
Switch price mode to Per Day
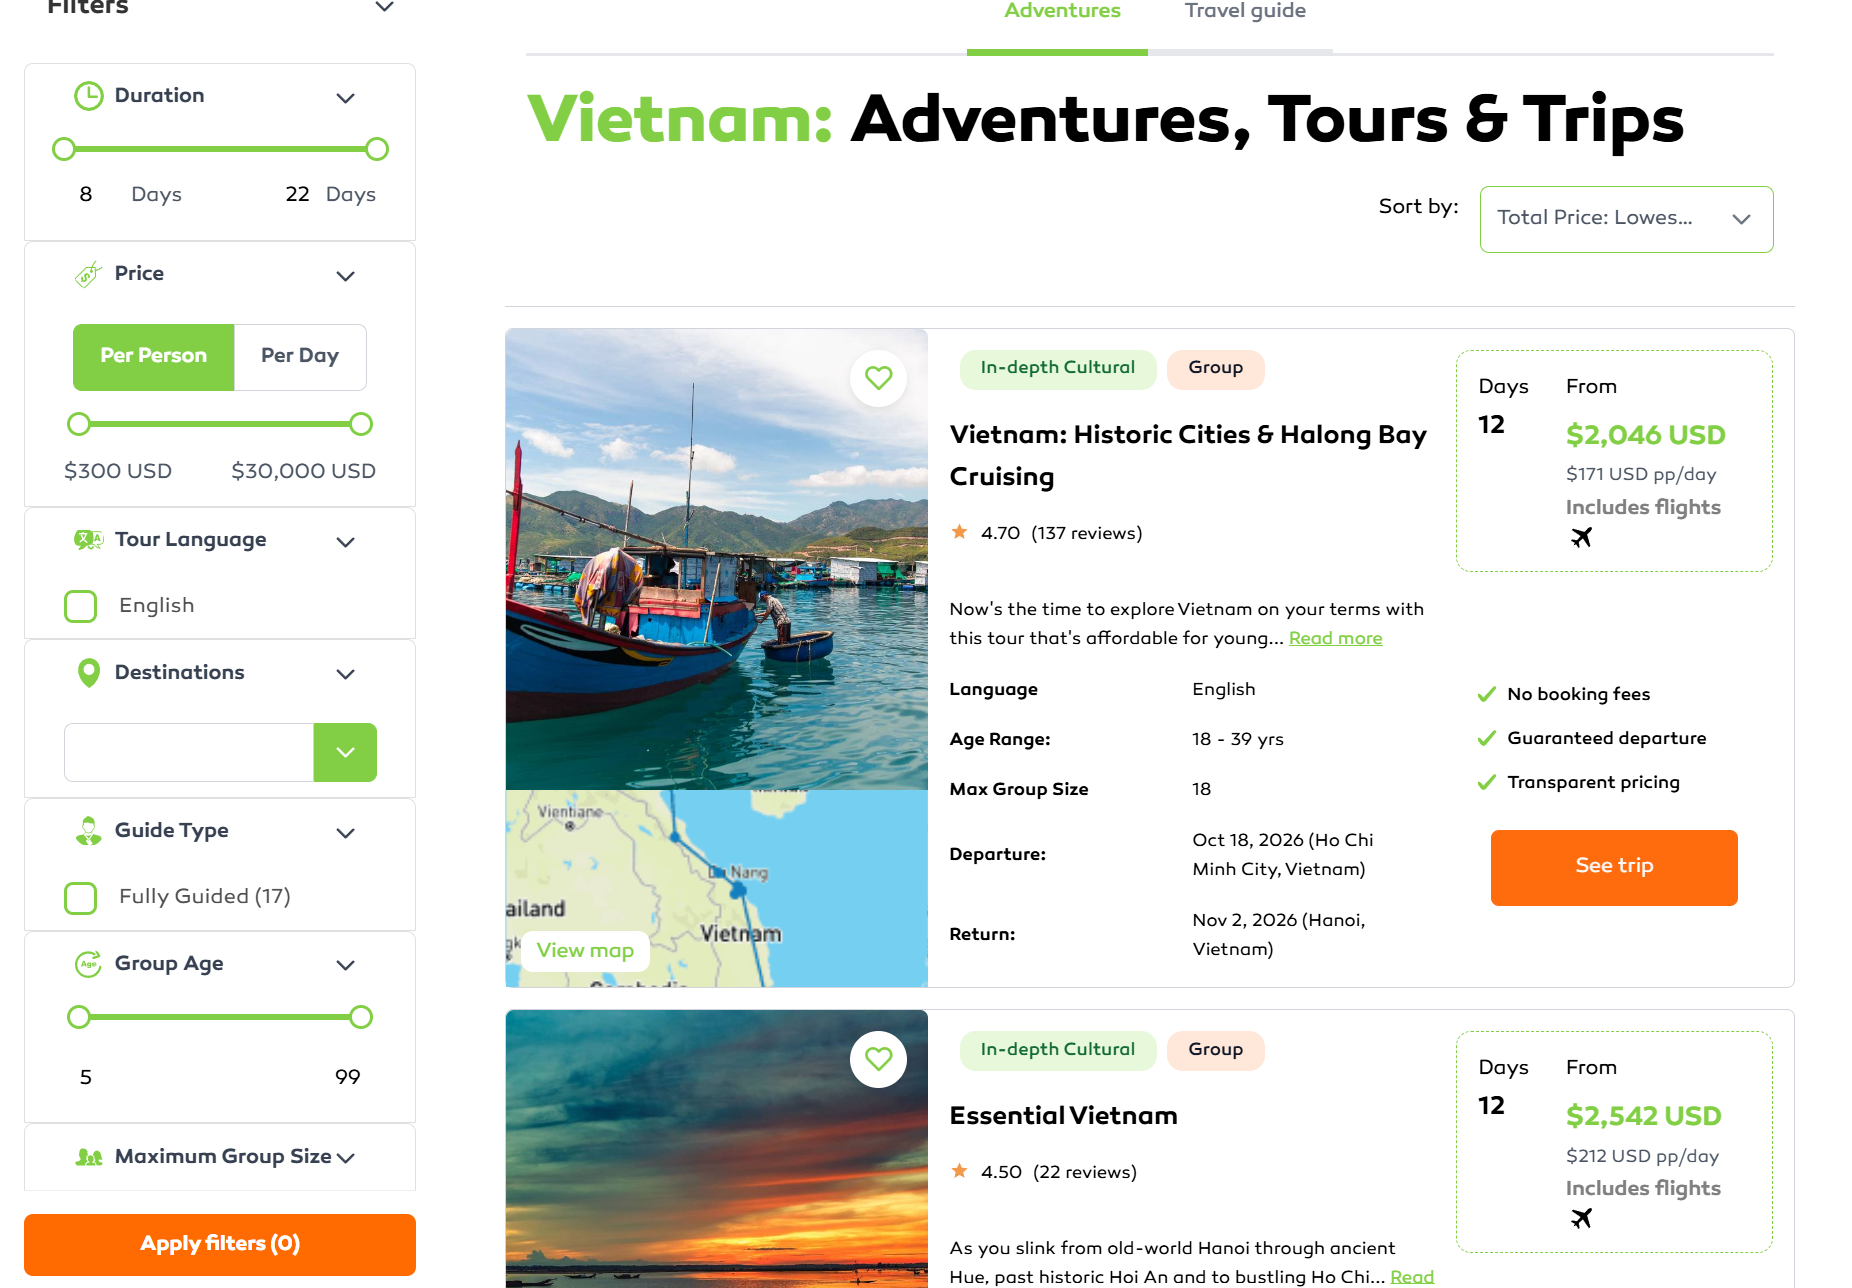pos(300,356)
